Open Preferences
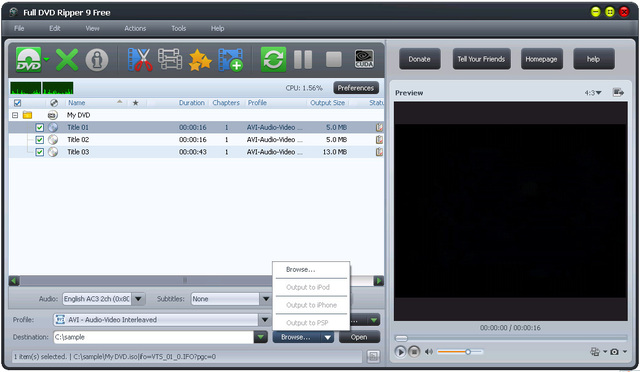 [356, 88]
